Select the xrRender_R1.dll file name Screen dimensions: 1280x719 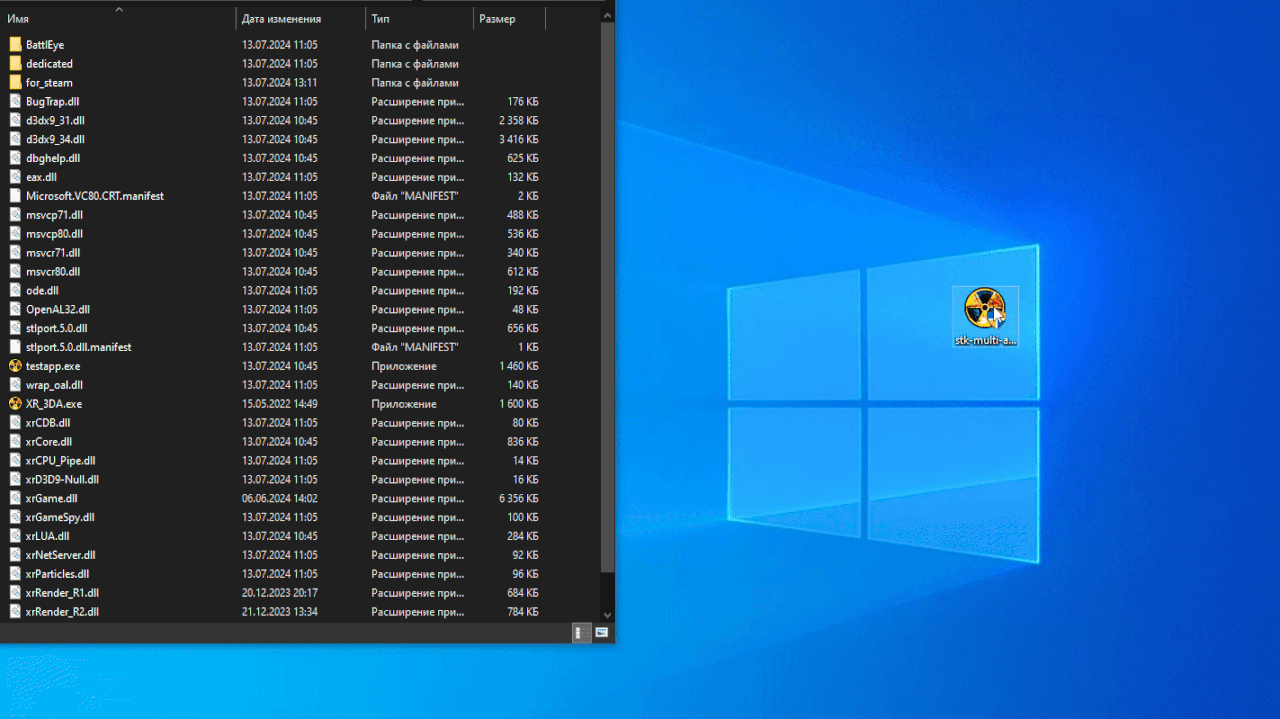pos(62,592)
